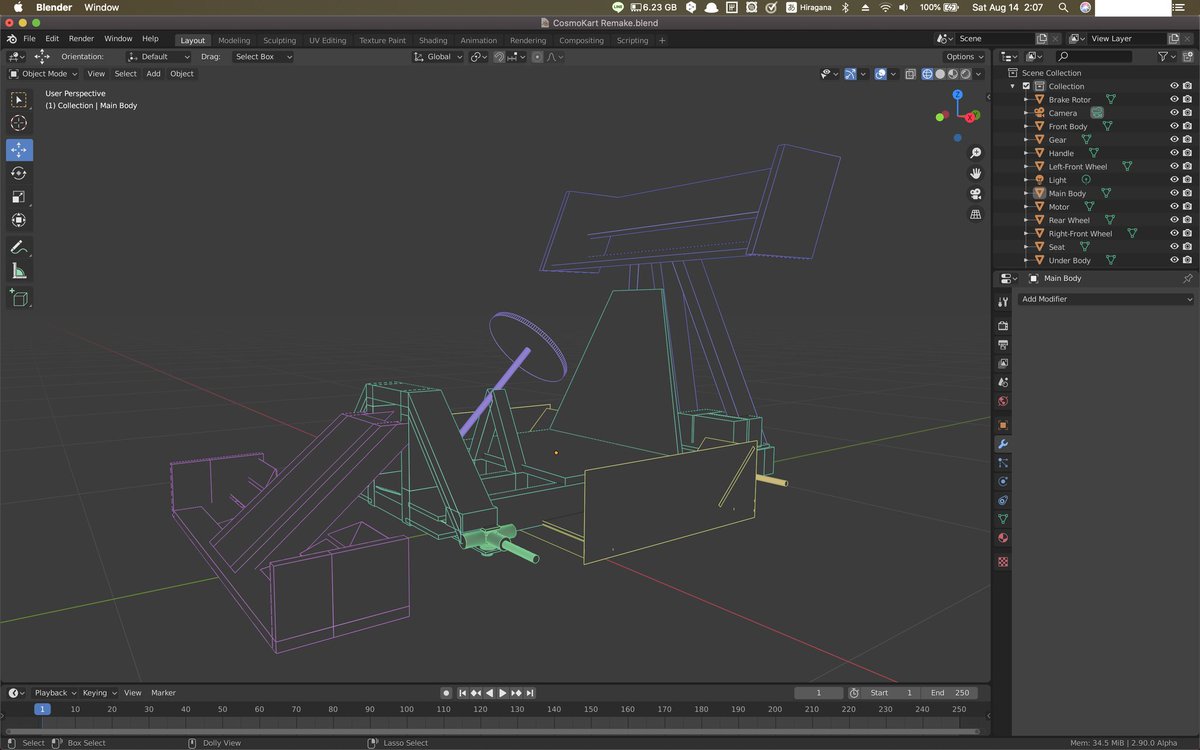
Task: Play the animation forward
Action: pyautogui.click(x=503, y=693)
